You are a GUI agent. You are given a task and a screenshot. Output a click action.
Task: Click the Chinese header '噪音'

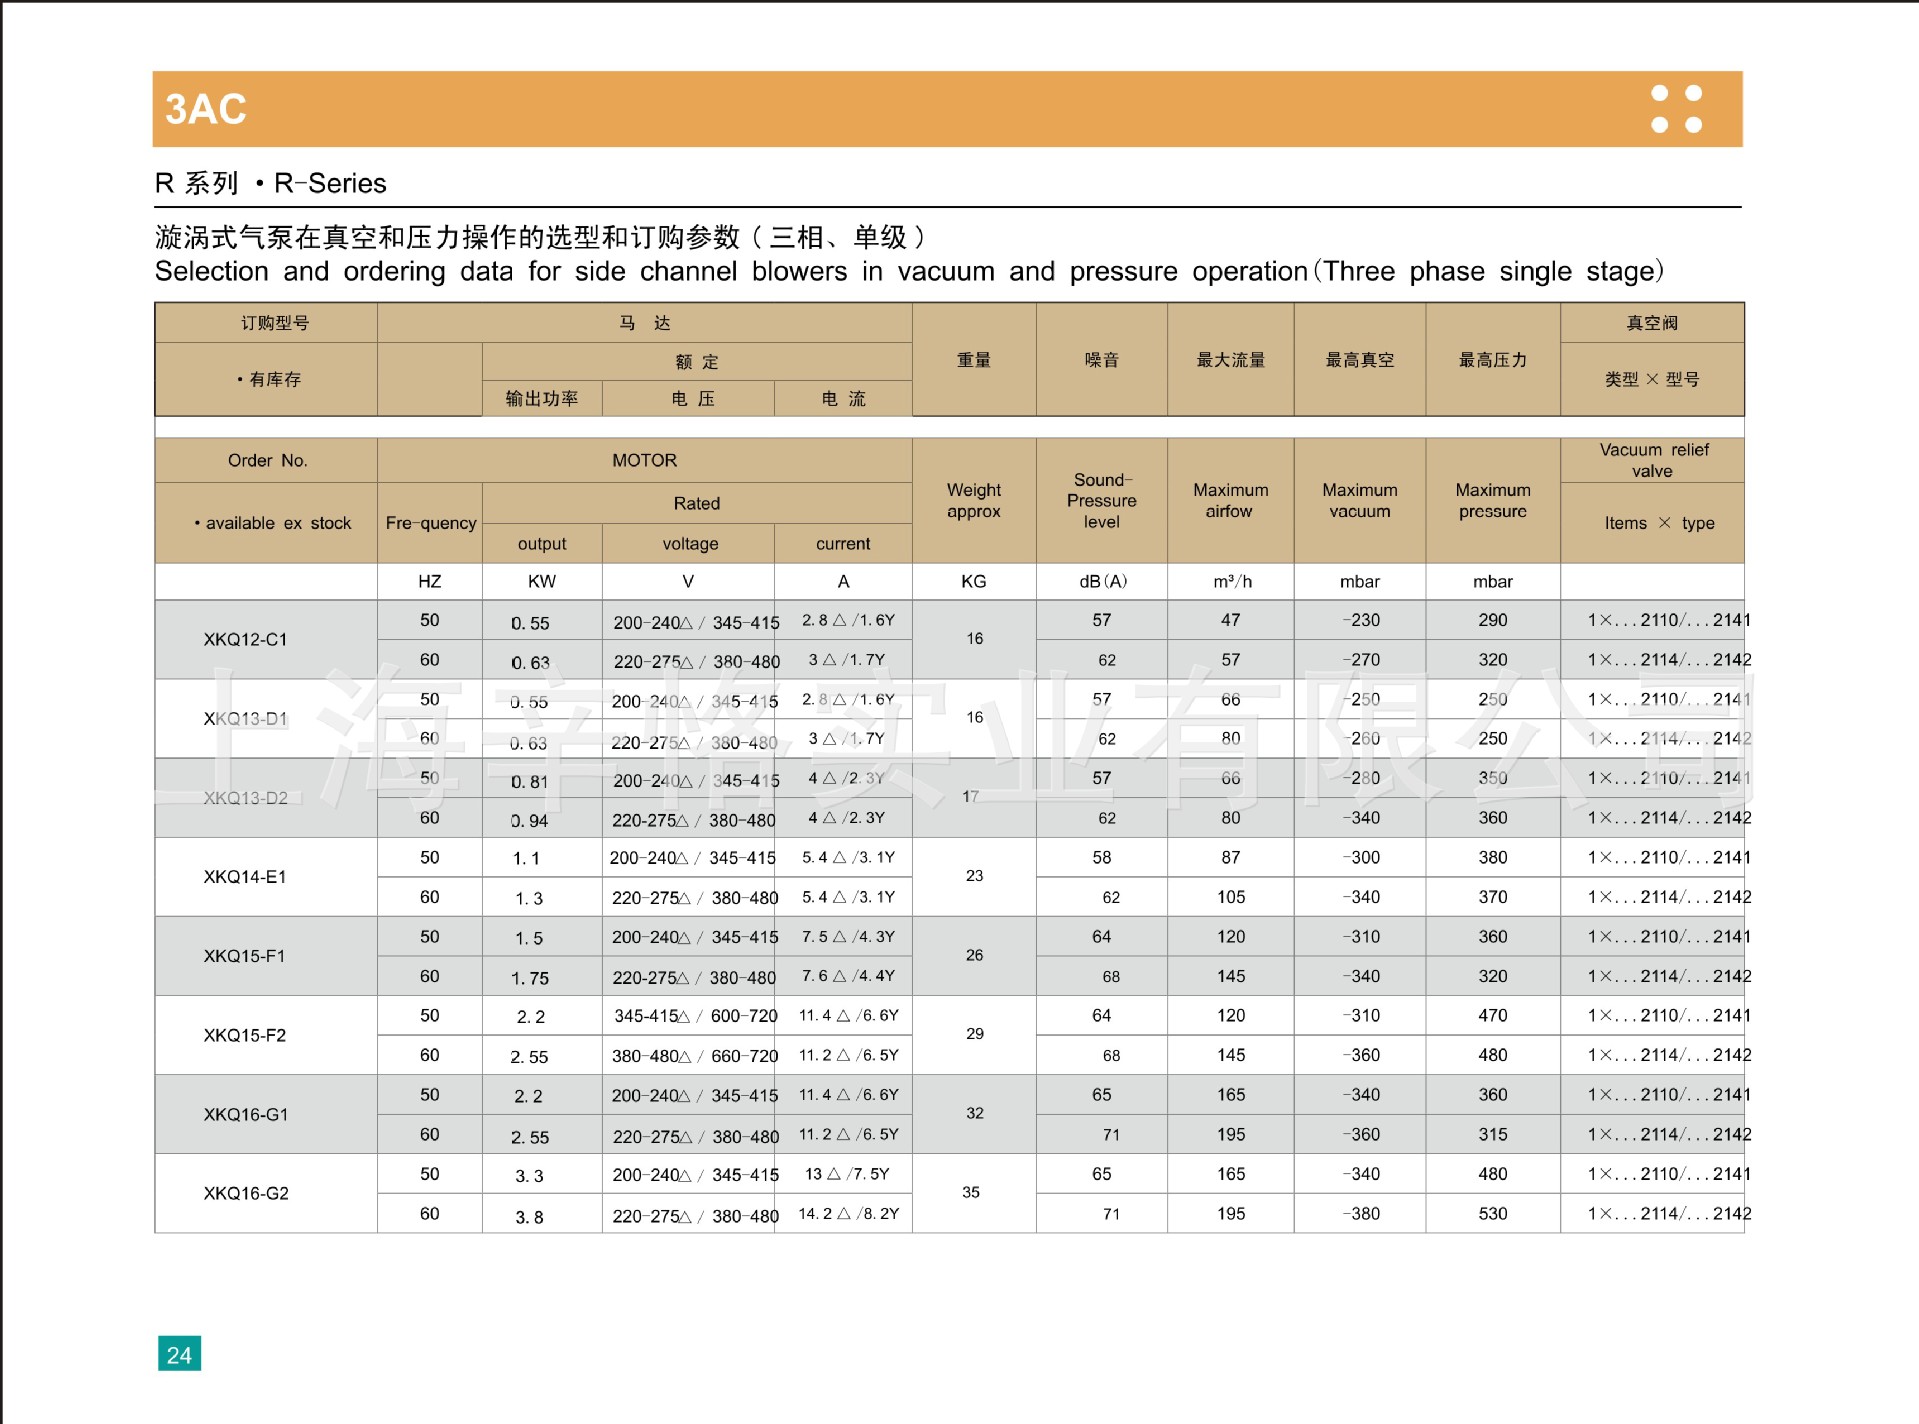(1101, 360)
